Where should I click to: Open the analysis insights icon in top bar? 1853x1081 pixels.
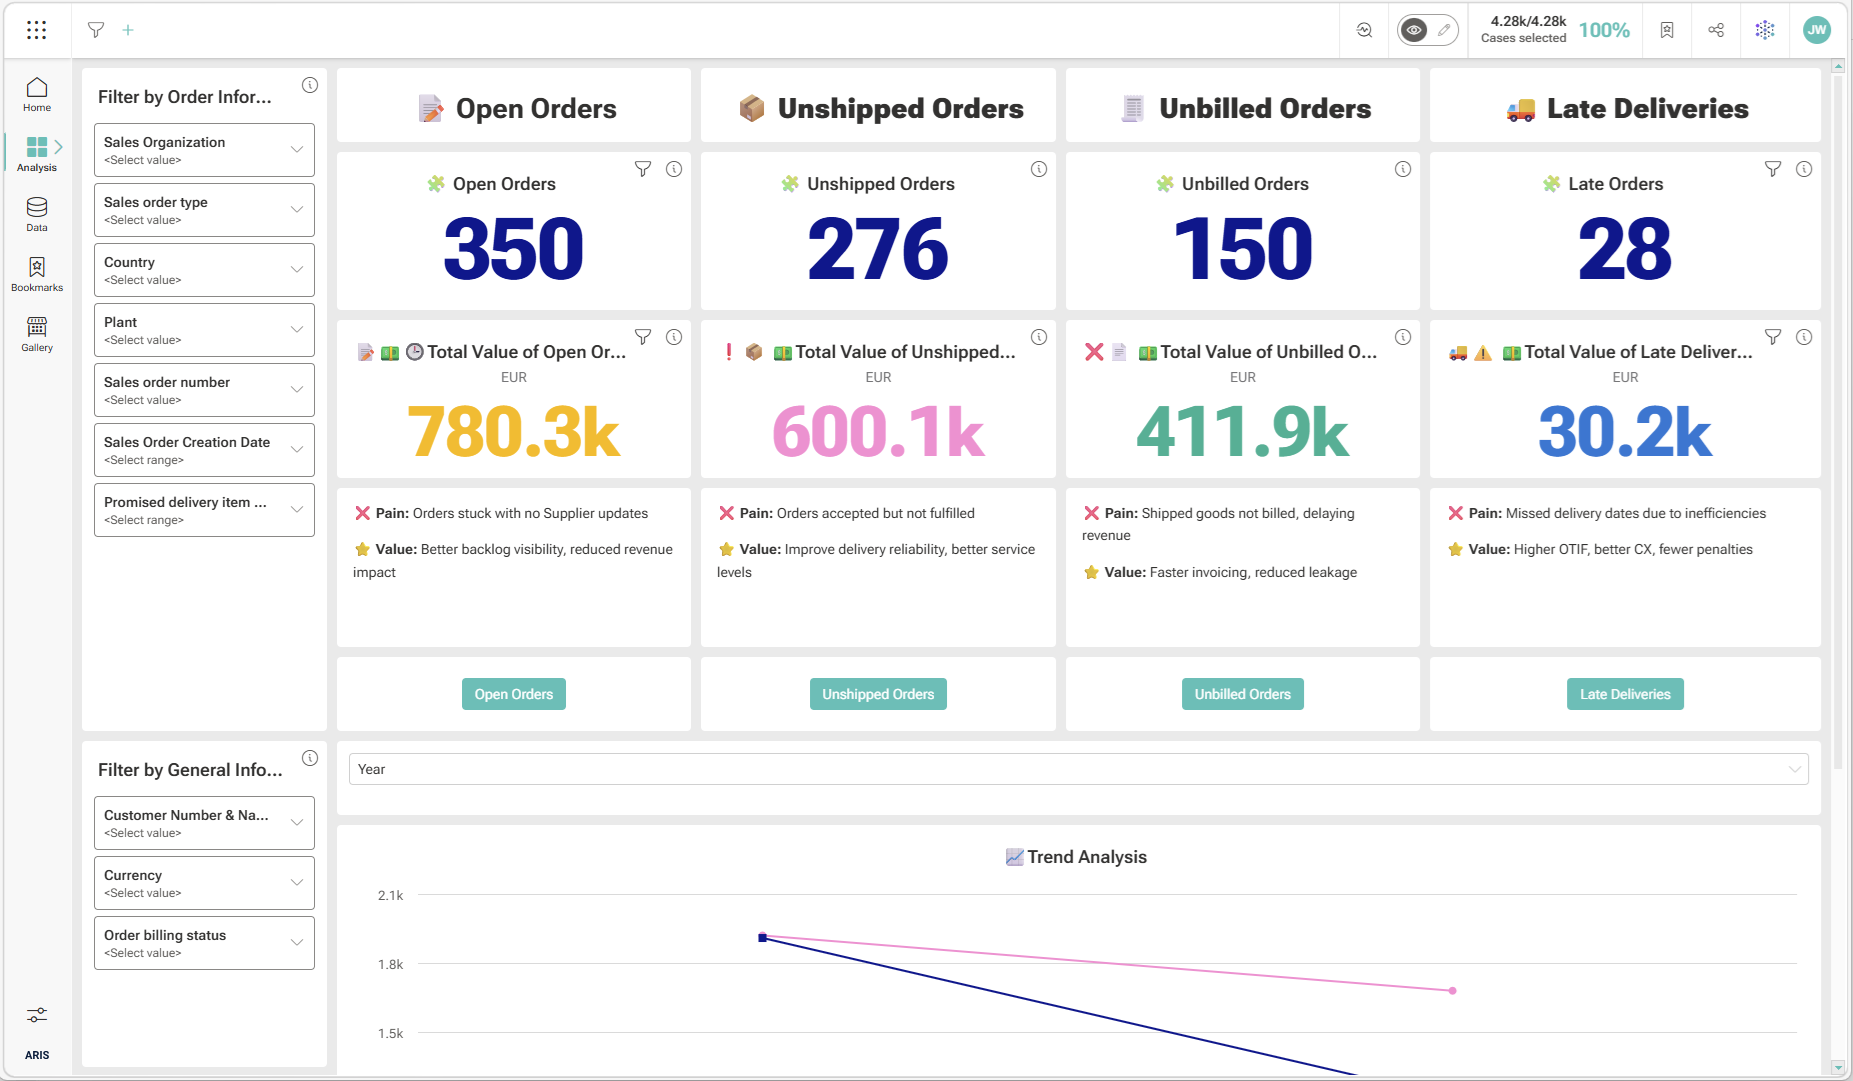tap(1364, 30)
